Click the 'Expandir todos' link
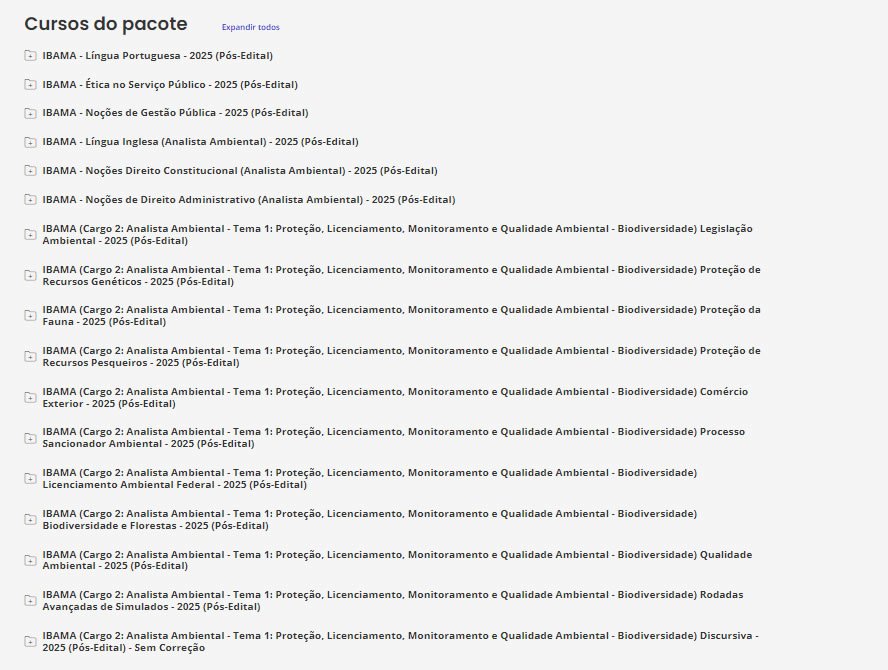888x670 pixels. 251,27
